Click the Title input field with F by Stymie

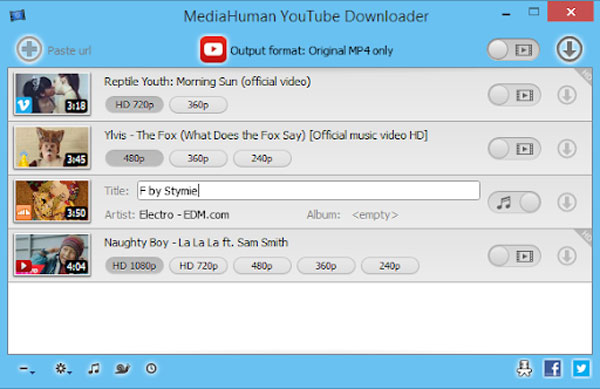(308, 190)
